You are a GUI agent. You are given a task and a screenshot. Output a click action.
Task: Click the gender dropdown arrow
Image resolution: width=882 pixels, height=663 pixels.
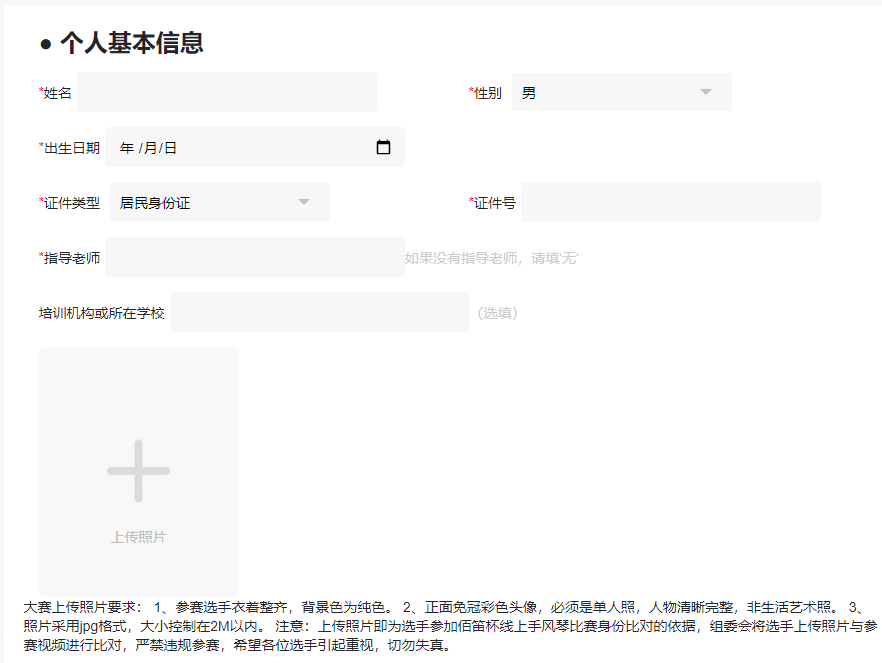point(705,91)
